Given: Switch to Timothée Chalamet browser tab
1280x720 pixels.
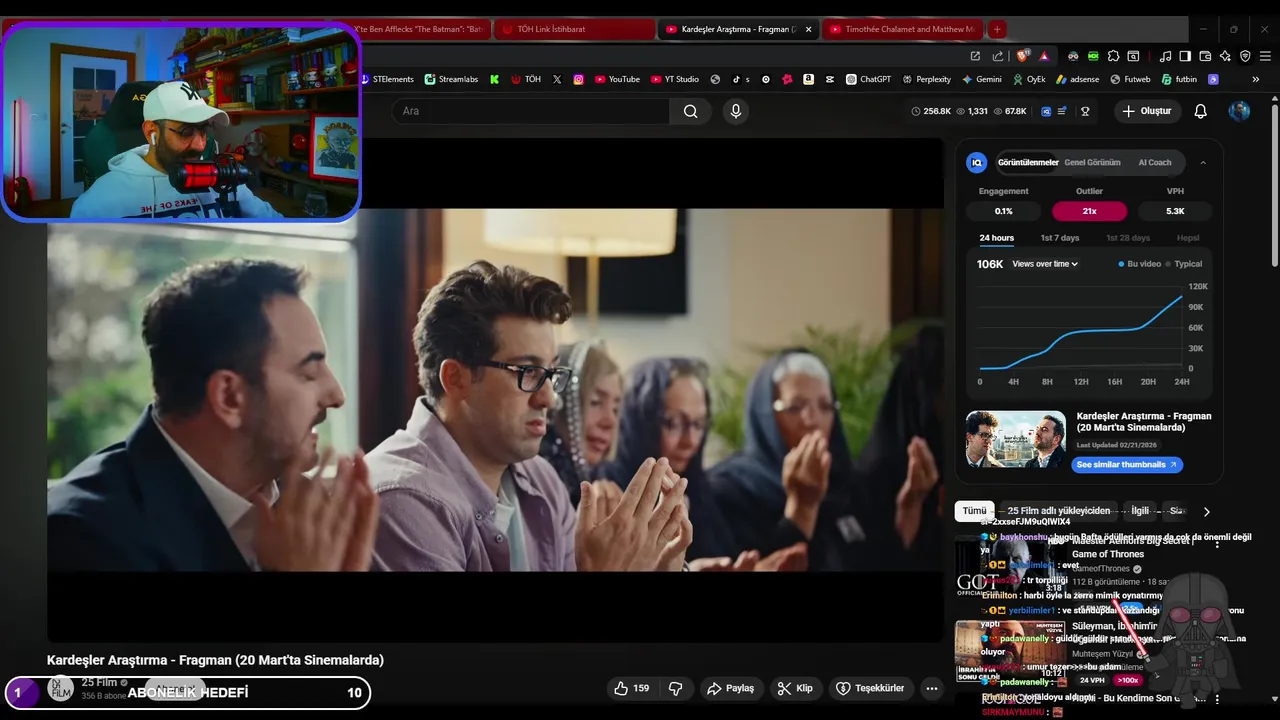Looking at the screenshot, I should 900,29.
